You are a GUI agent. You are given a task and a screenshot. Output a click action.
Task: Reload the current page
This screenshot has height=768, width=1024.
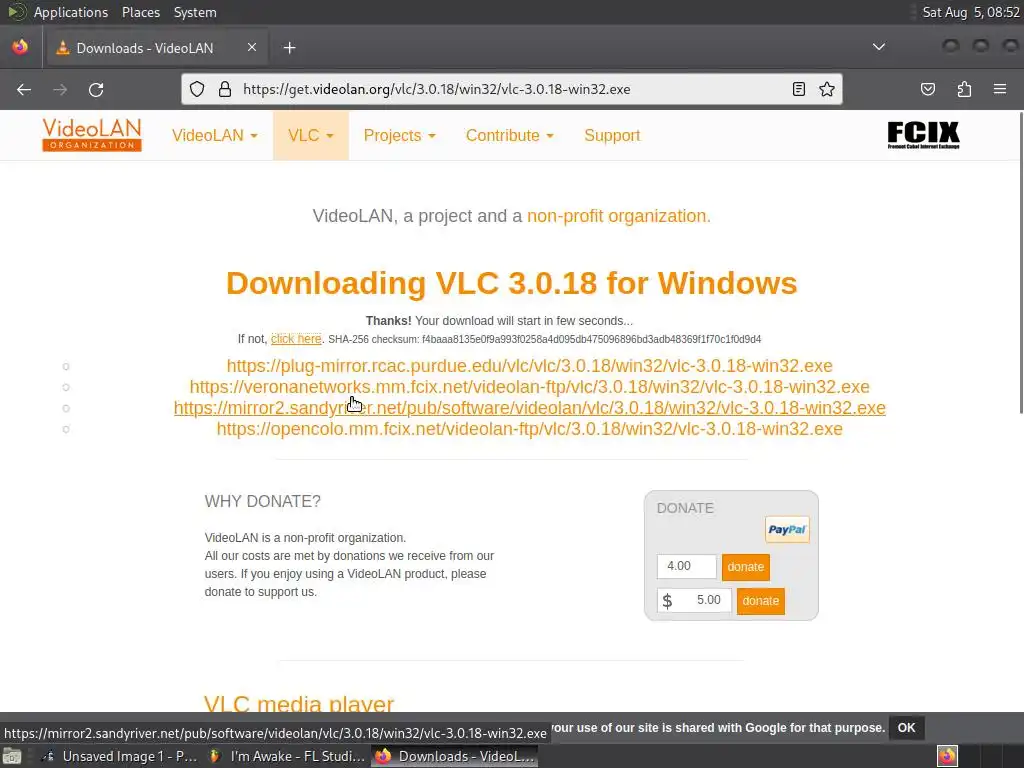[x=96, y=89]
